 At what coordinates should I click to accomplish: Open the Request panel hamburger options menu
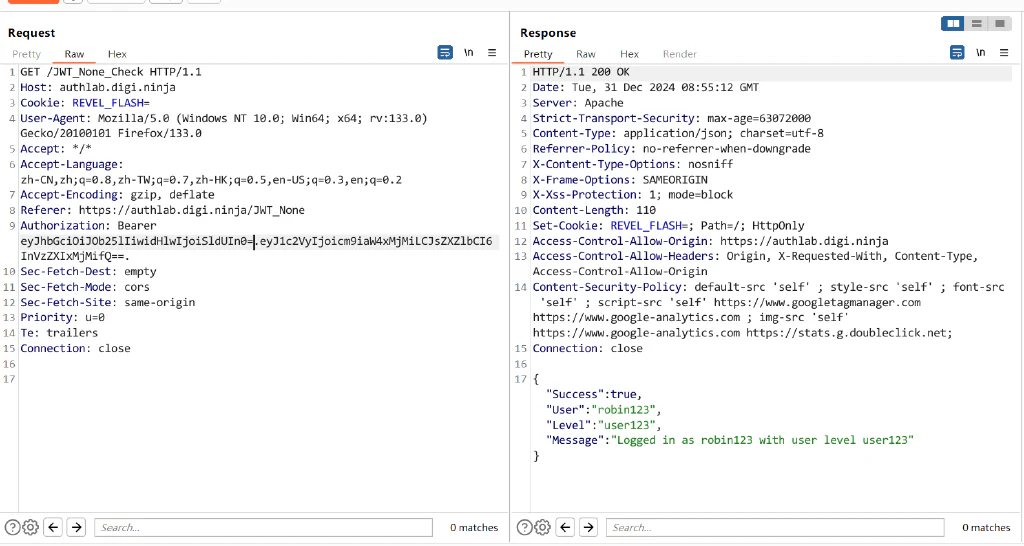click(492, 53)
